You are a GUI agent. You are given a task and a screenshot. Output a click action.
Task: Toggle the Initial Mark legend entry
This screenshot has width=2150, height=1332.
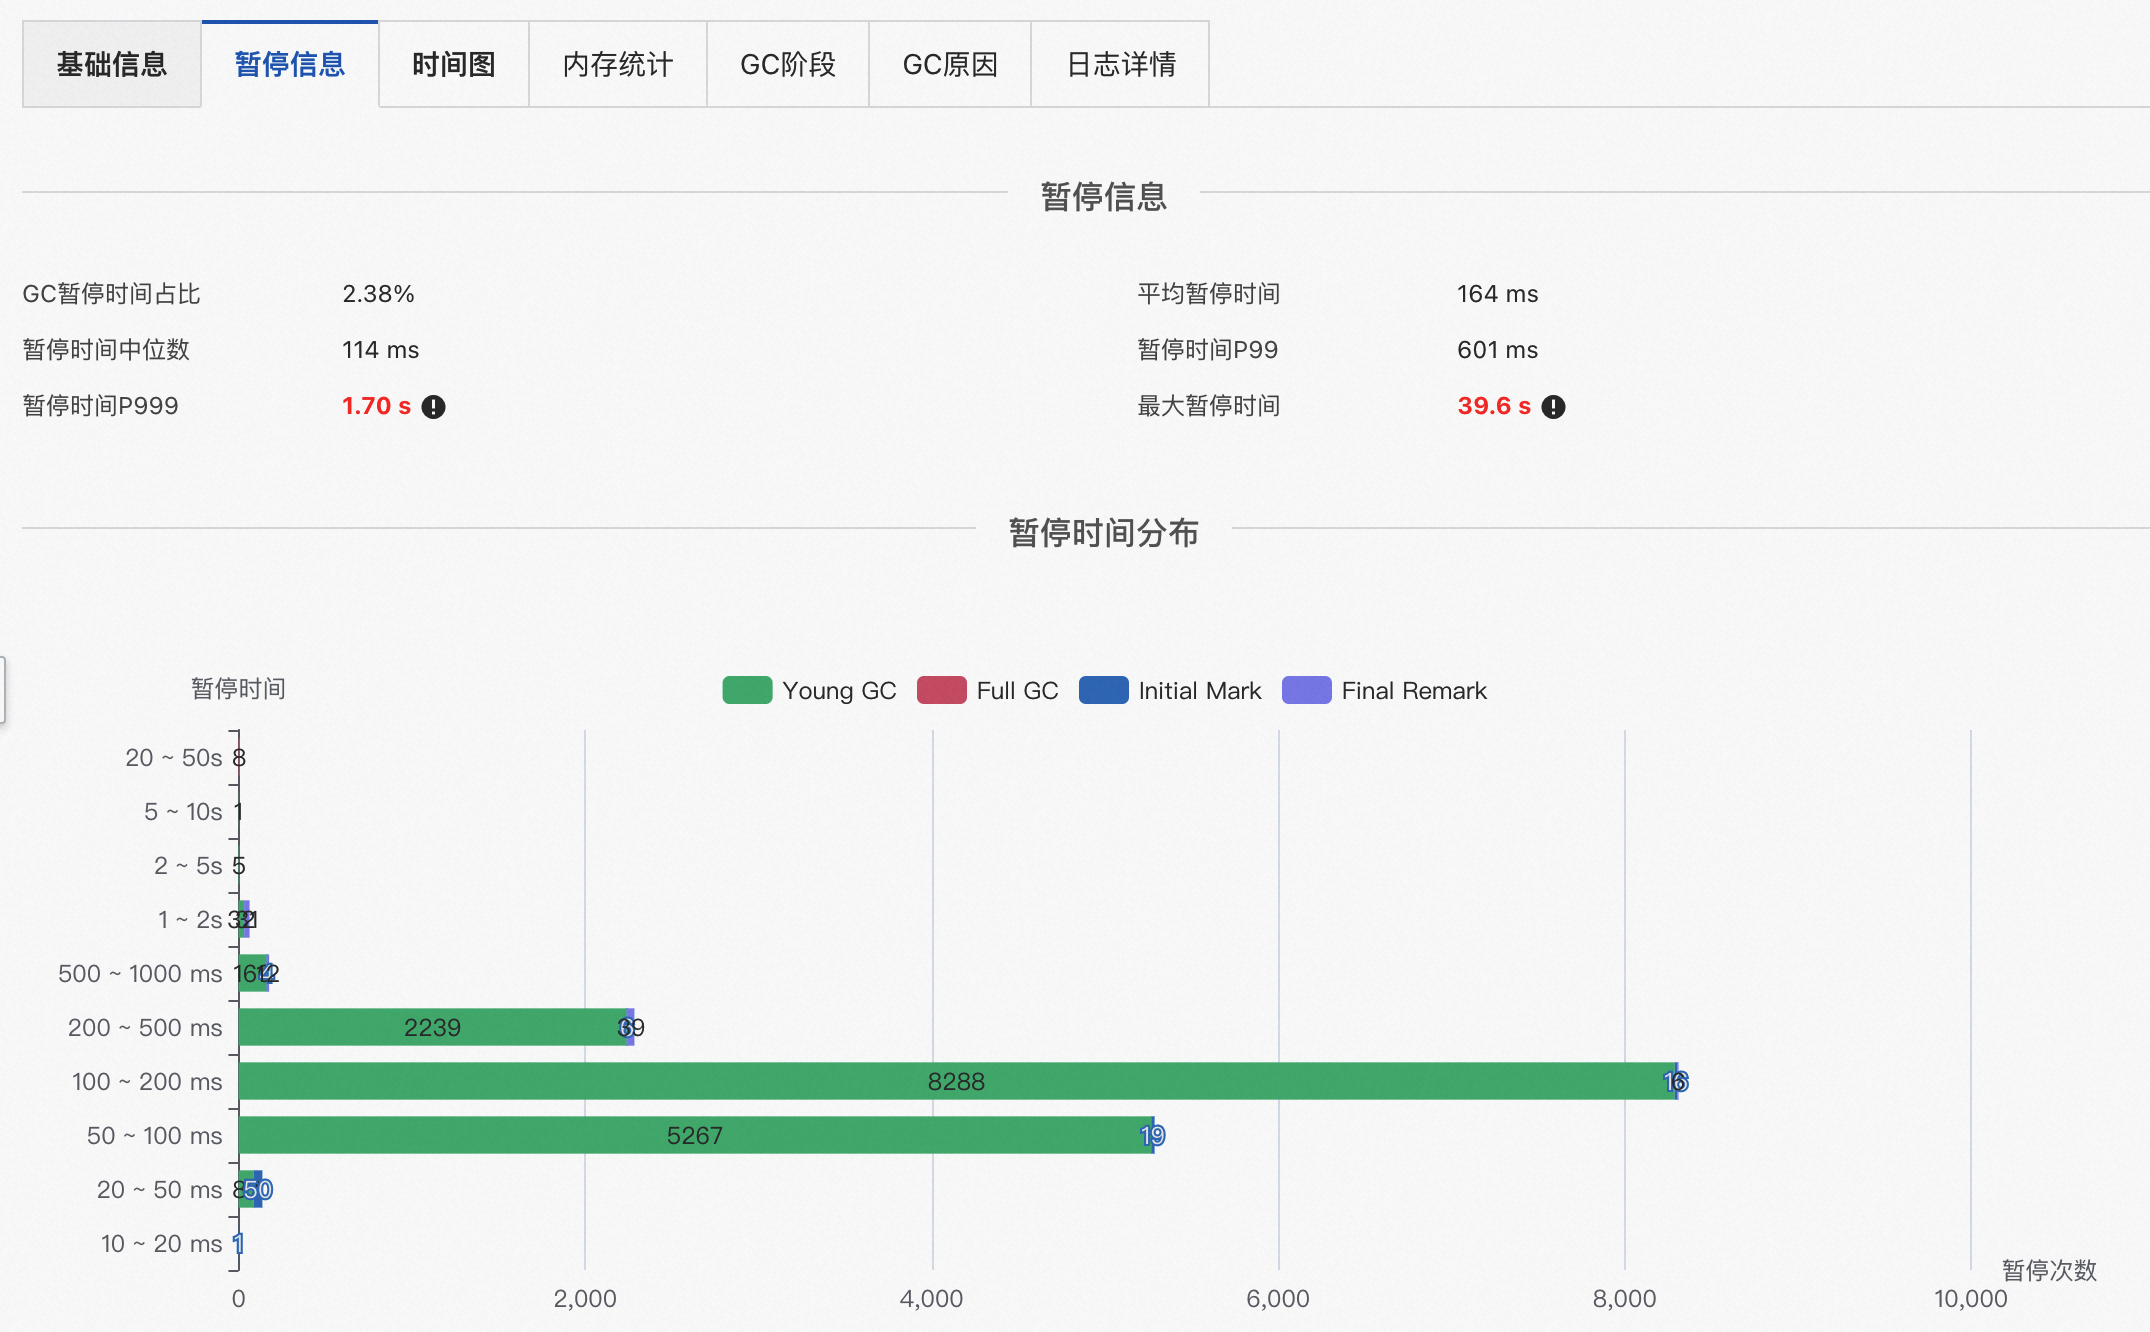coord(1104,690)
